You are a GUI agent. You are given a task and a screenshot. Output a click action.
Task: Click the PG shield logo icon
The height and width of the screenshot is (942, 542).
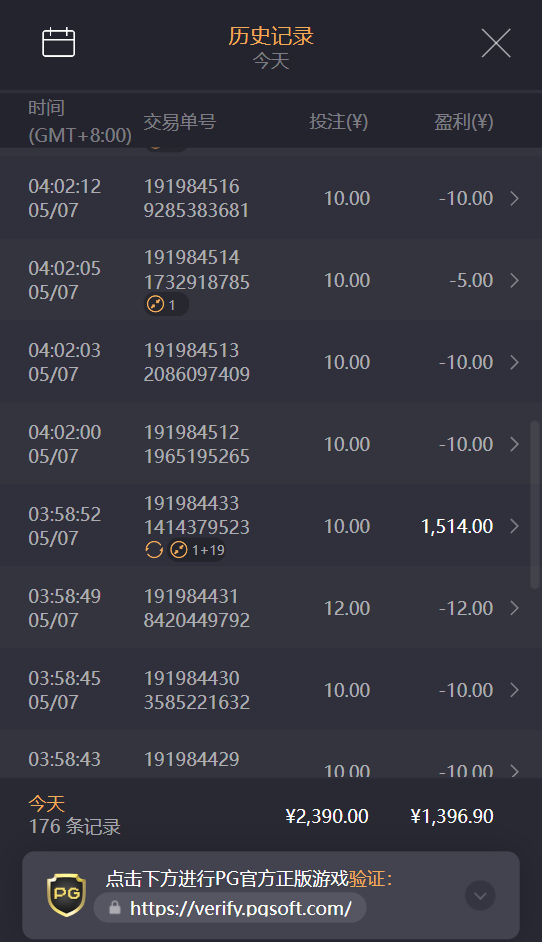tap(67, 895)
